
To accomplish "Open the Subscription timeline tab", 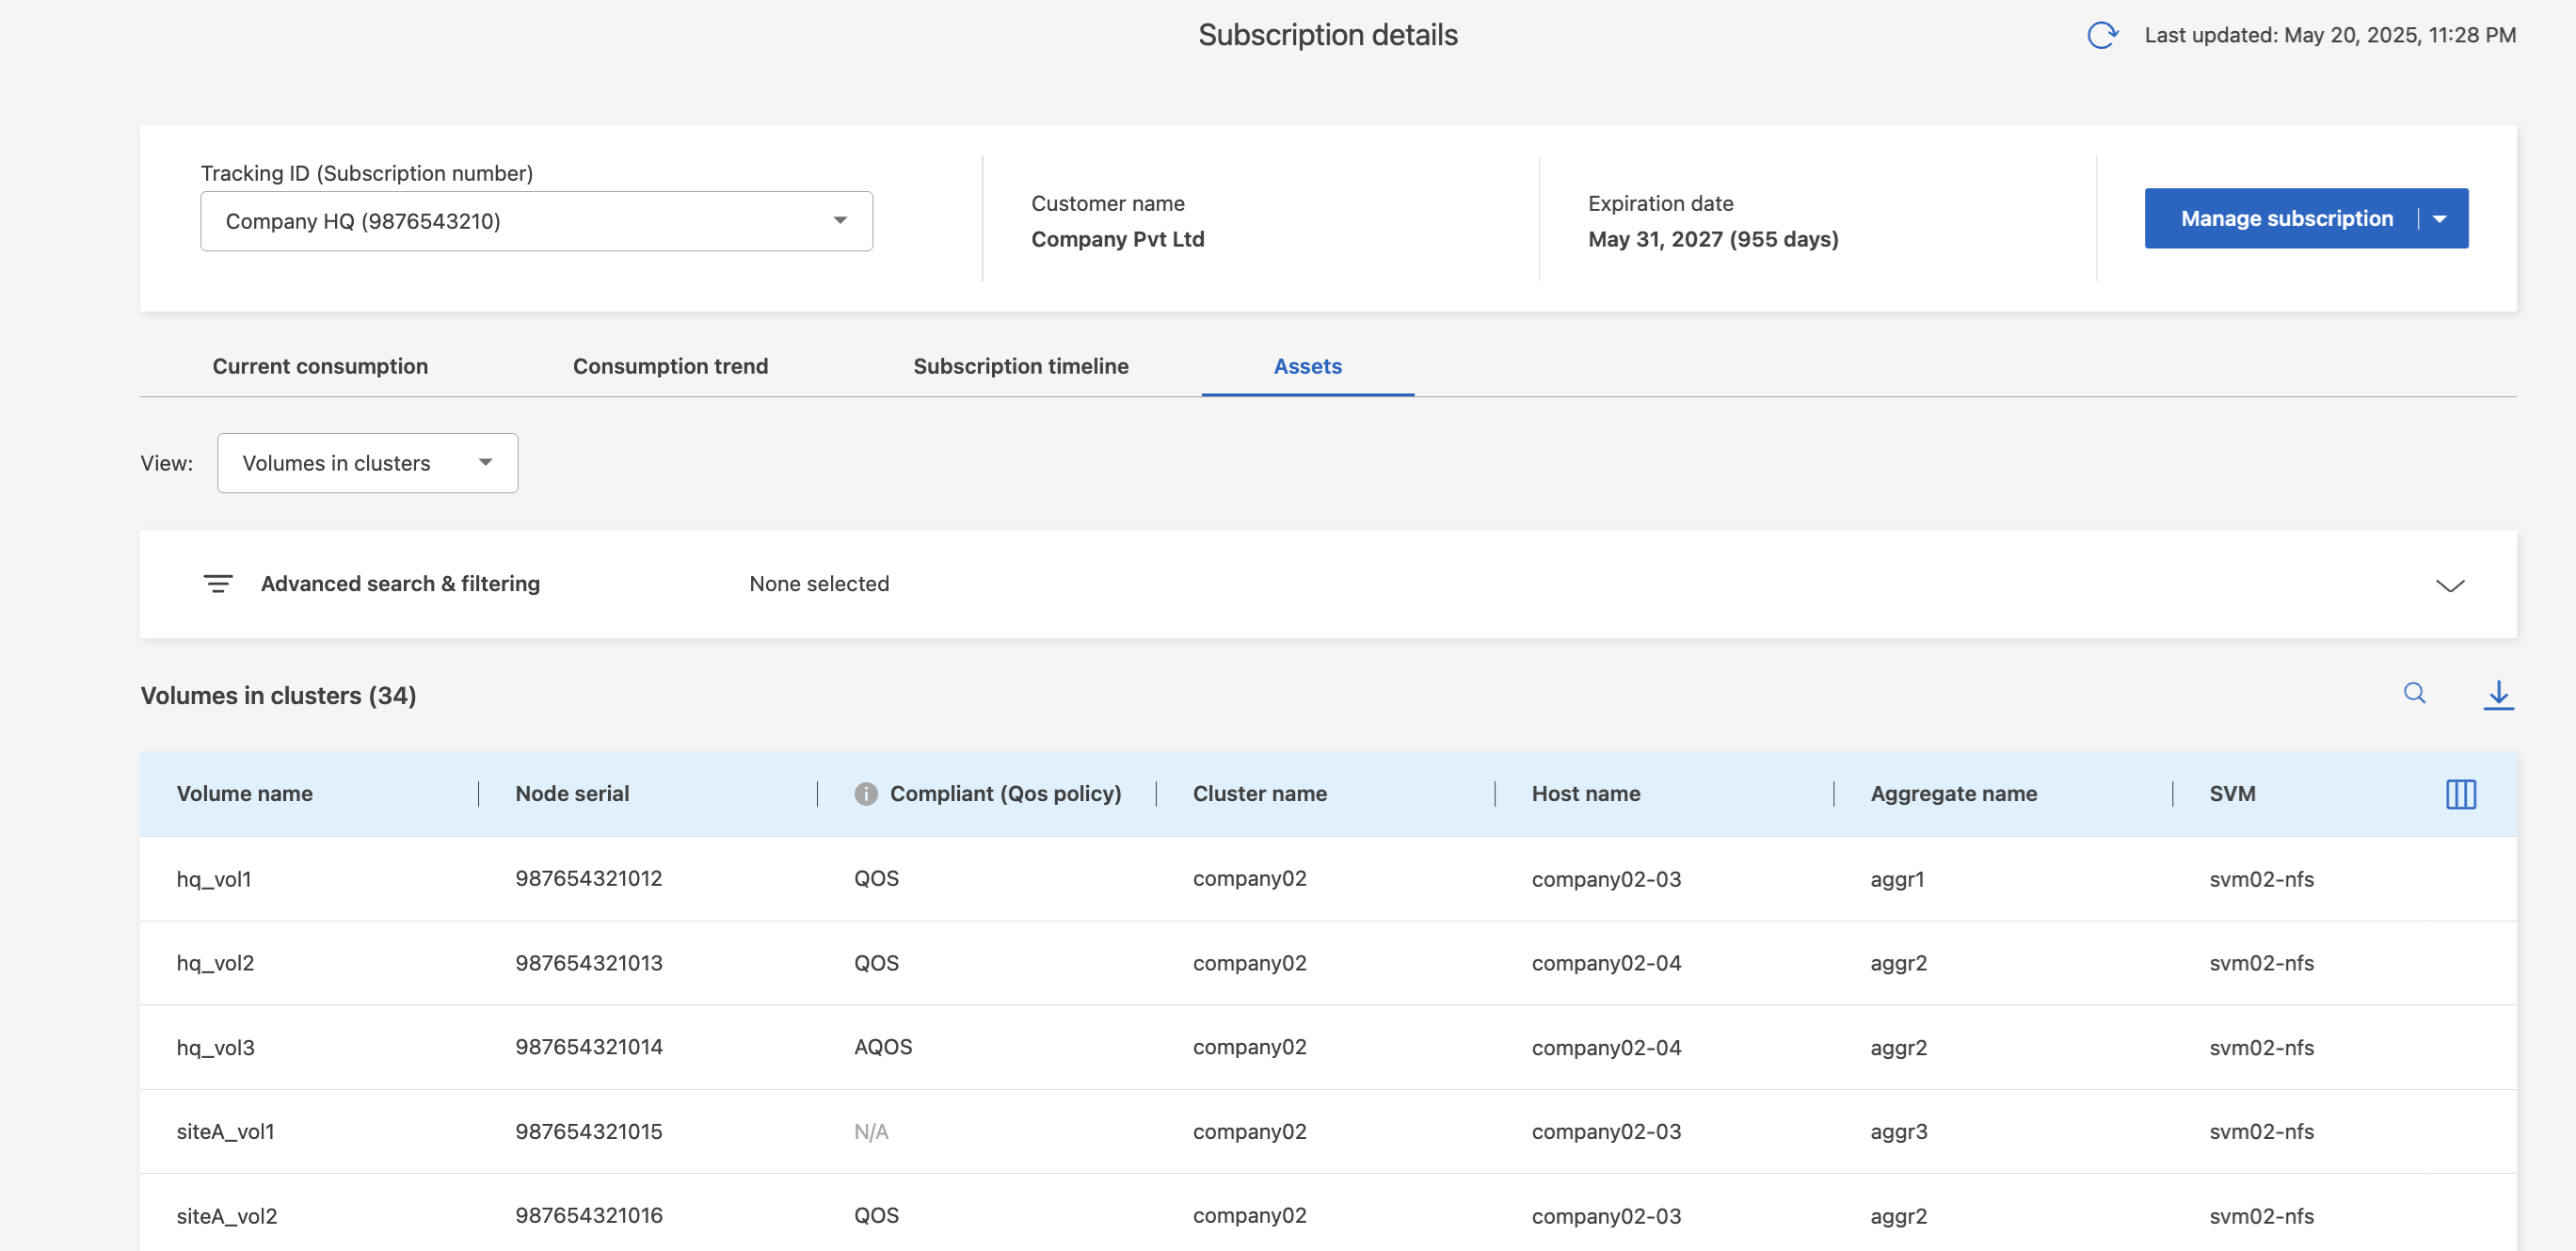I will [1020, 366].
